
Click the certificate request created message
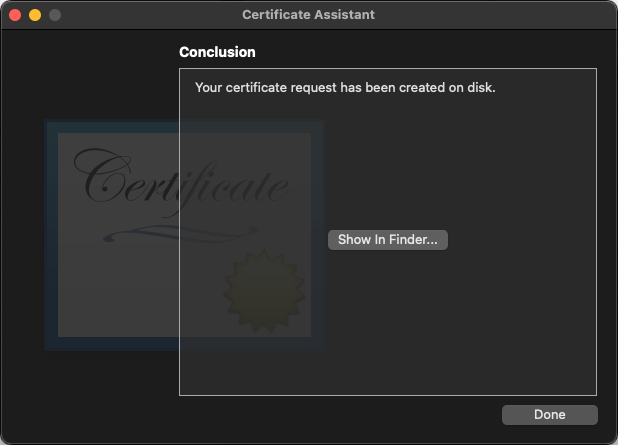click(345, 87)
